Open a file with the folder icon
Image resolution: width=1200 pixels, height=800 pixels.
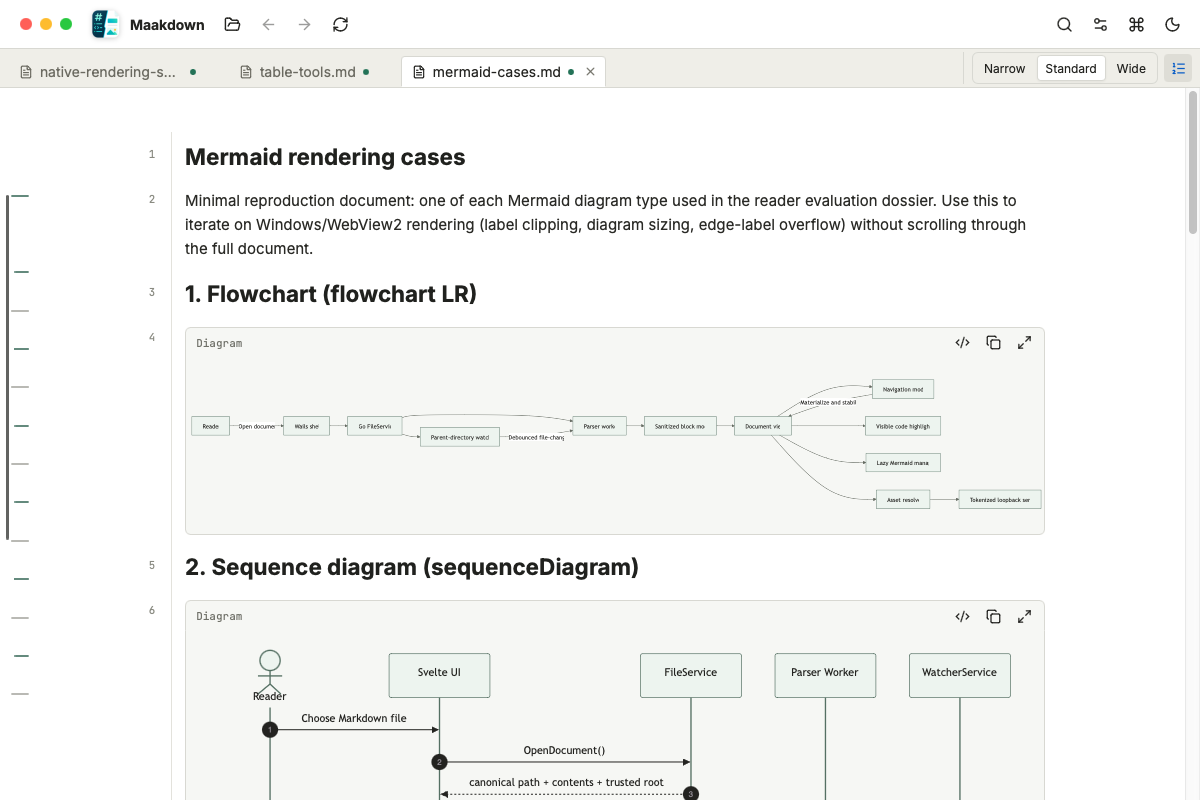(232, 24)
